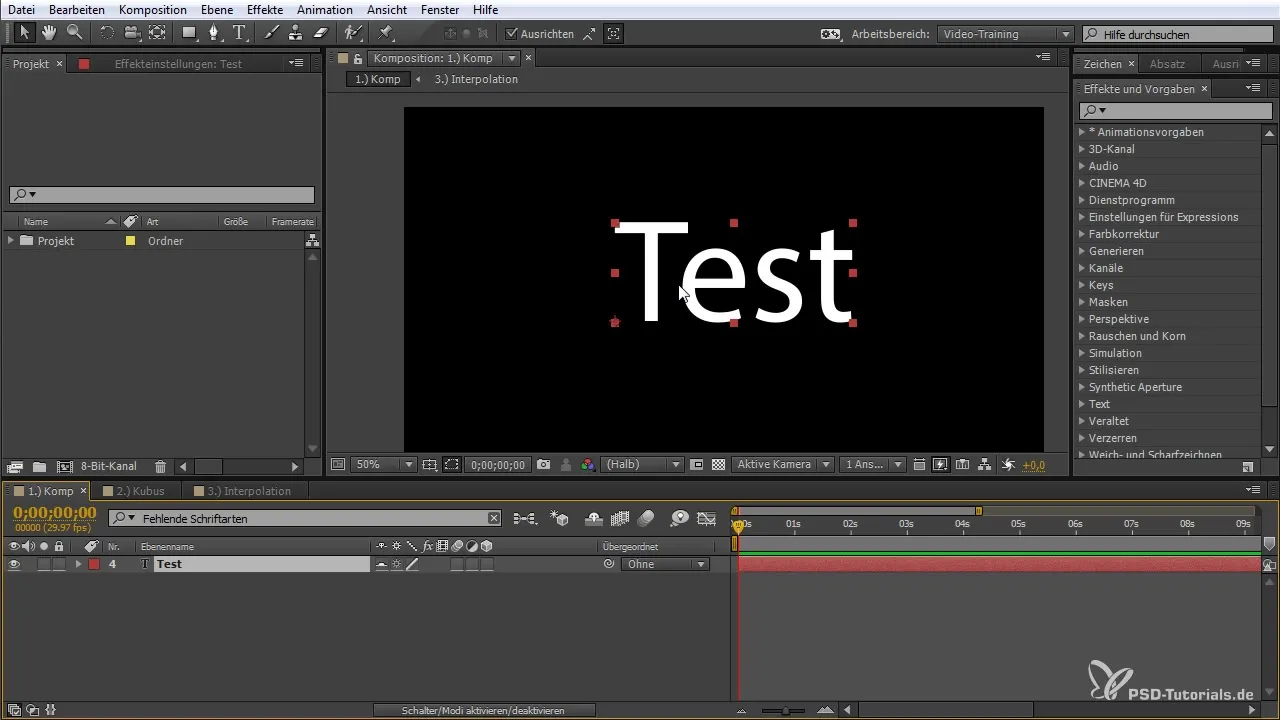Expand the Farbkorrektur effects category
Screen dimensions: 1280x720
tap(1082, 234)
